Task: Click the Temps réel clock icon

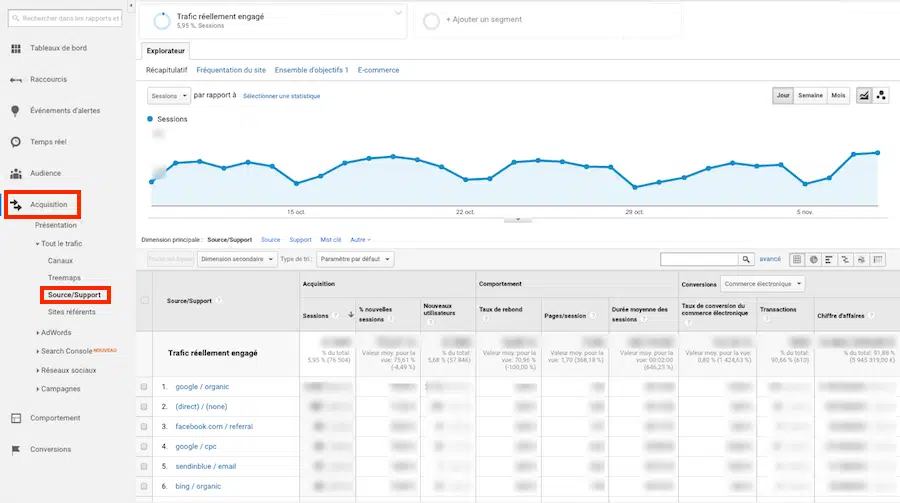Action: [x=16, y=142]
